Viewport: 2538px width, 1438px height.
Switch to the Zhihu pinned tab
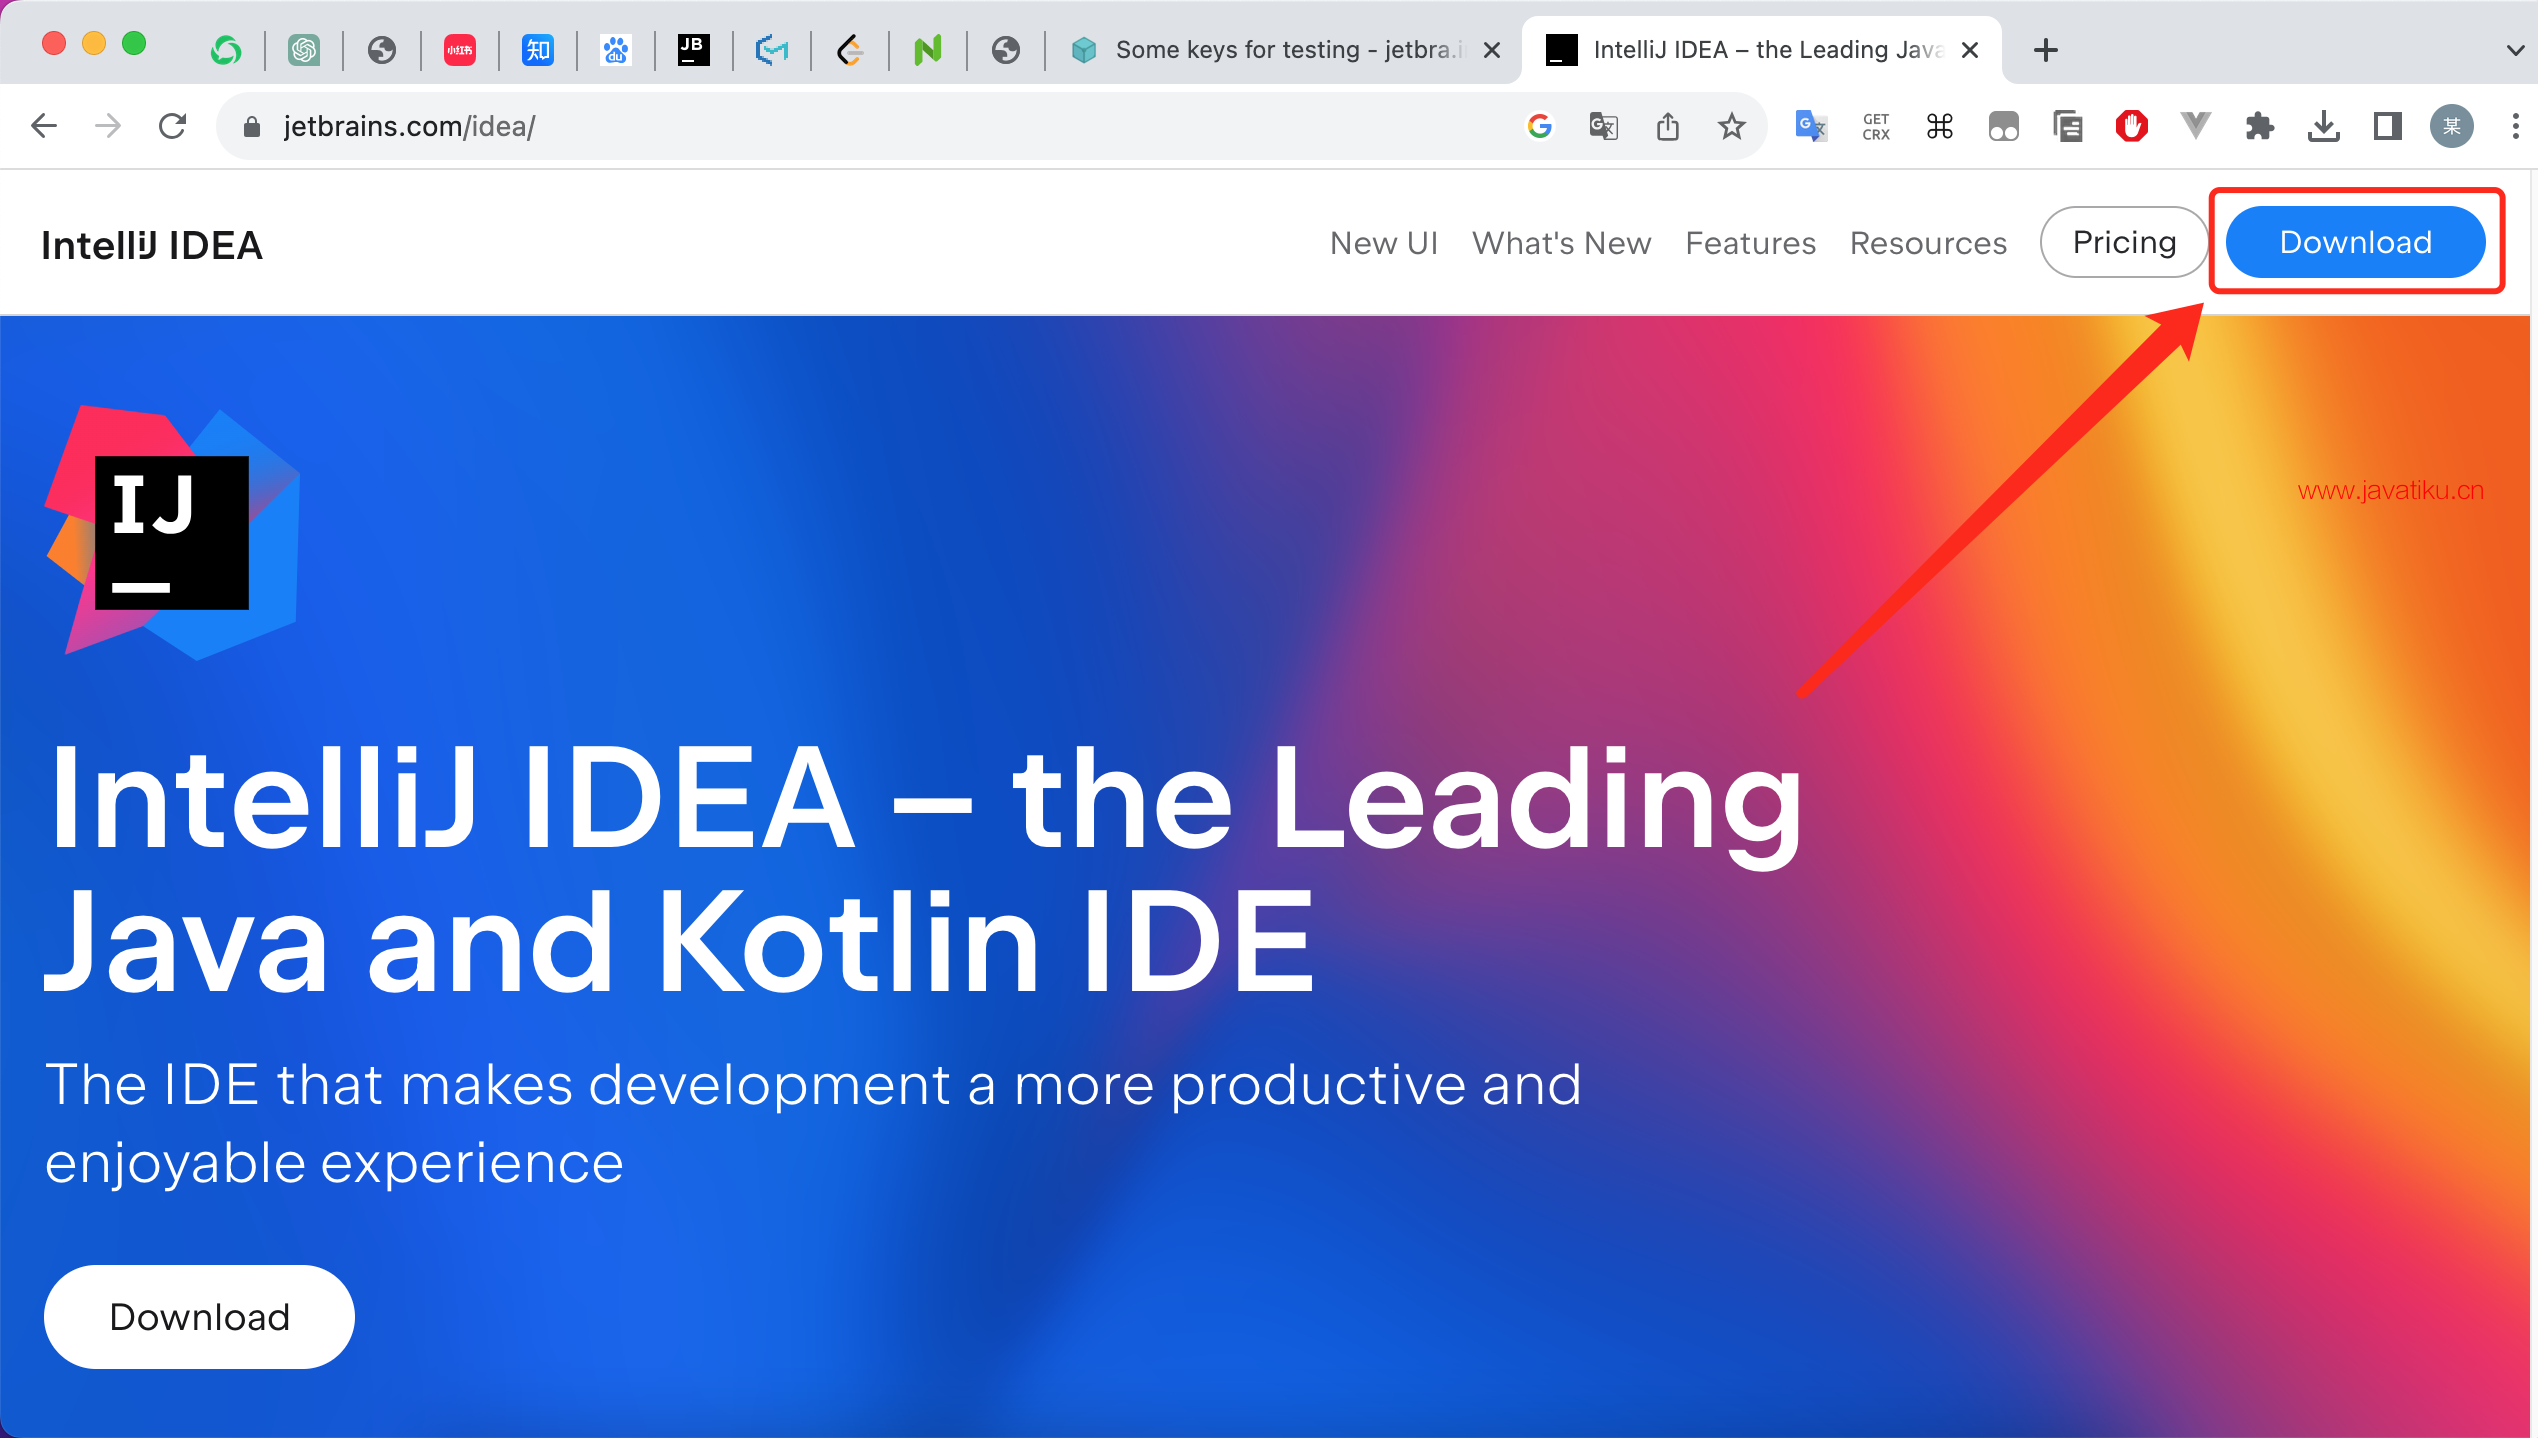(538, 49)
